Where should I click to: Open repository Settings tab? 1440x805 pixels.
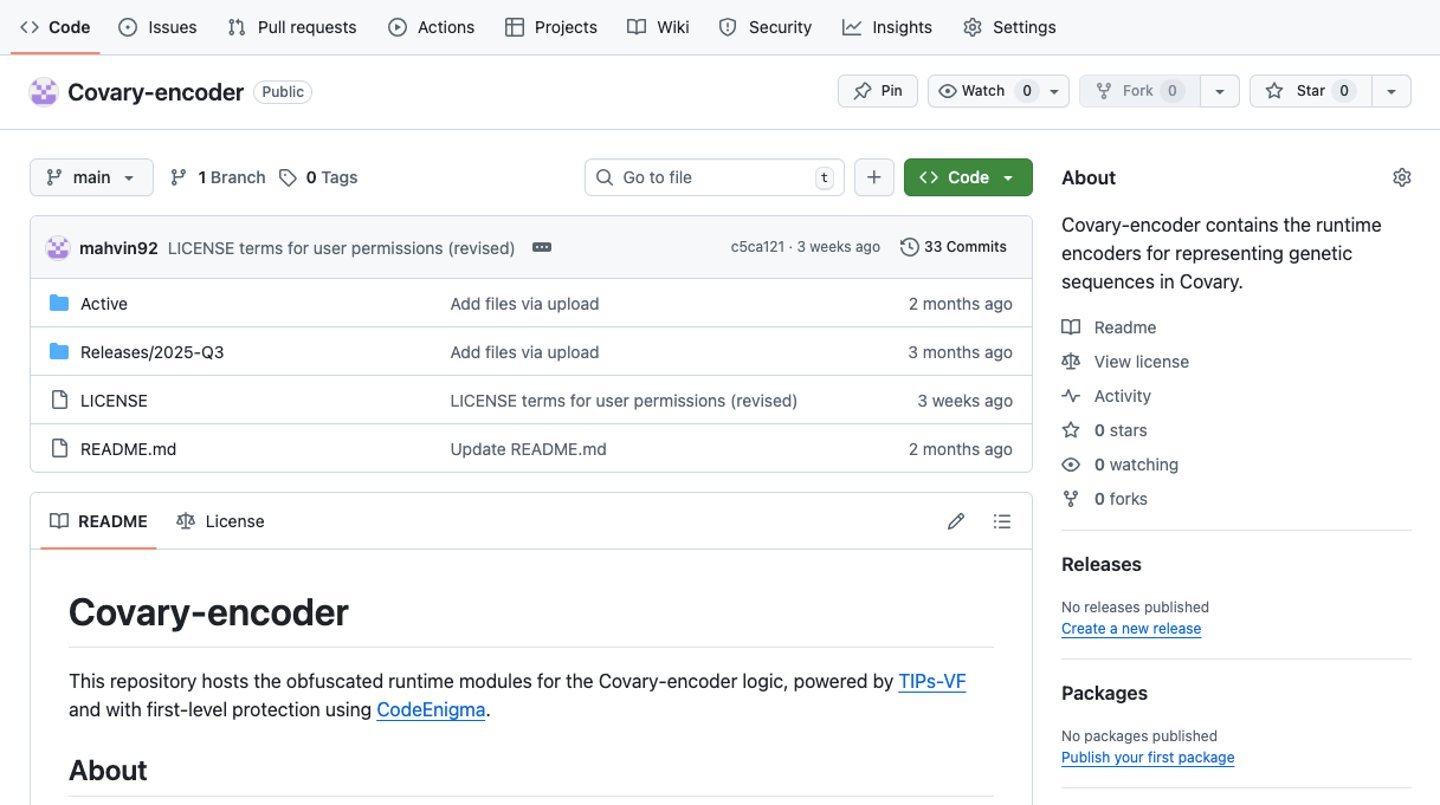[1009, 27]
